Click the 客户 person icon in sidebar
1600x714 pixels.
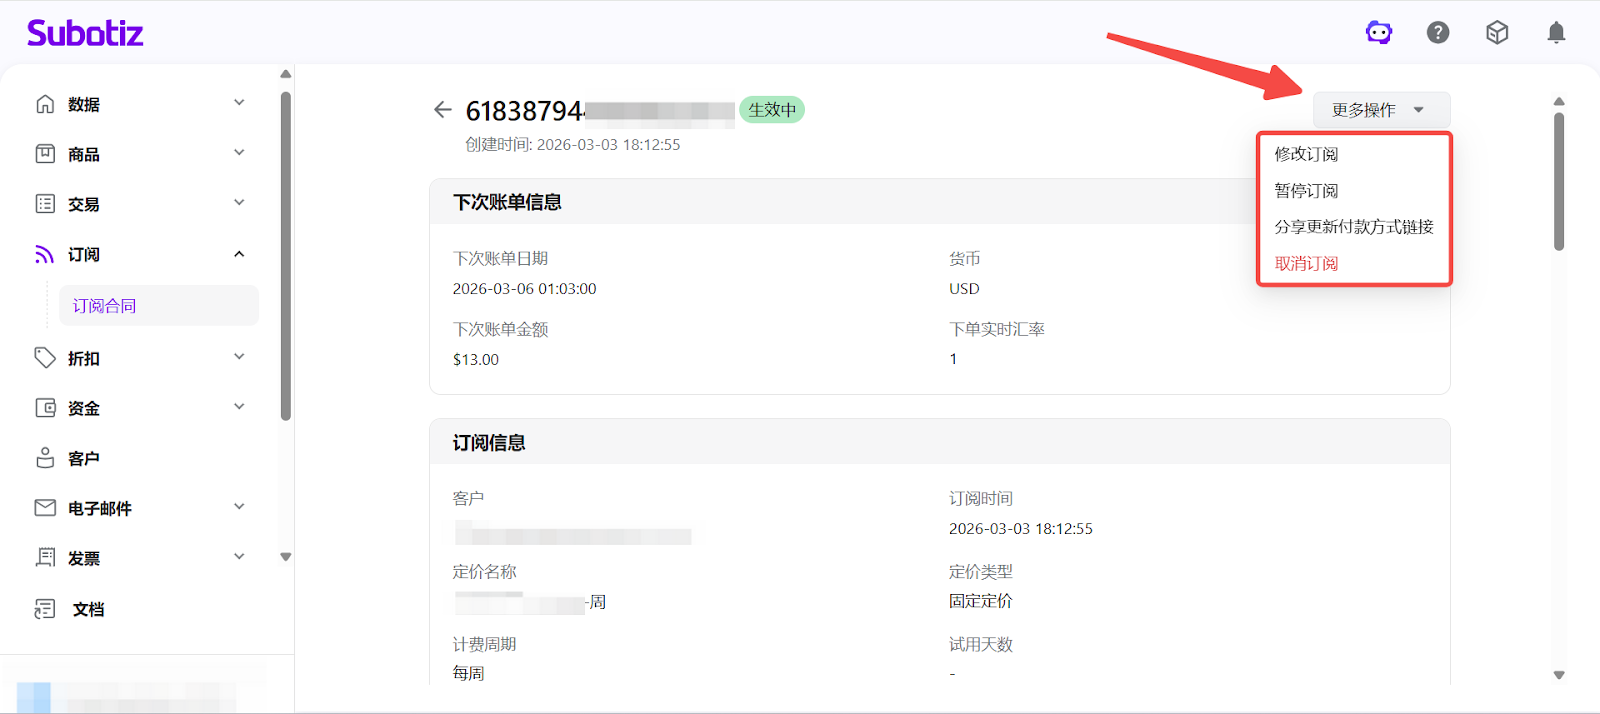(45, 458)
